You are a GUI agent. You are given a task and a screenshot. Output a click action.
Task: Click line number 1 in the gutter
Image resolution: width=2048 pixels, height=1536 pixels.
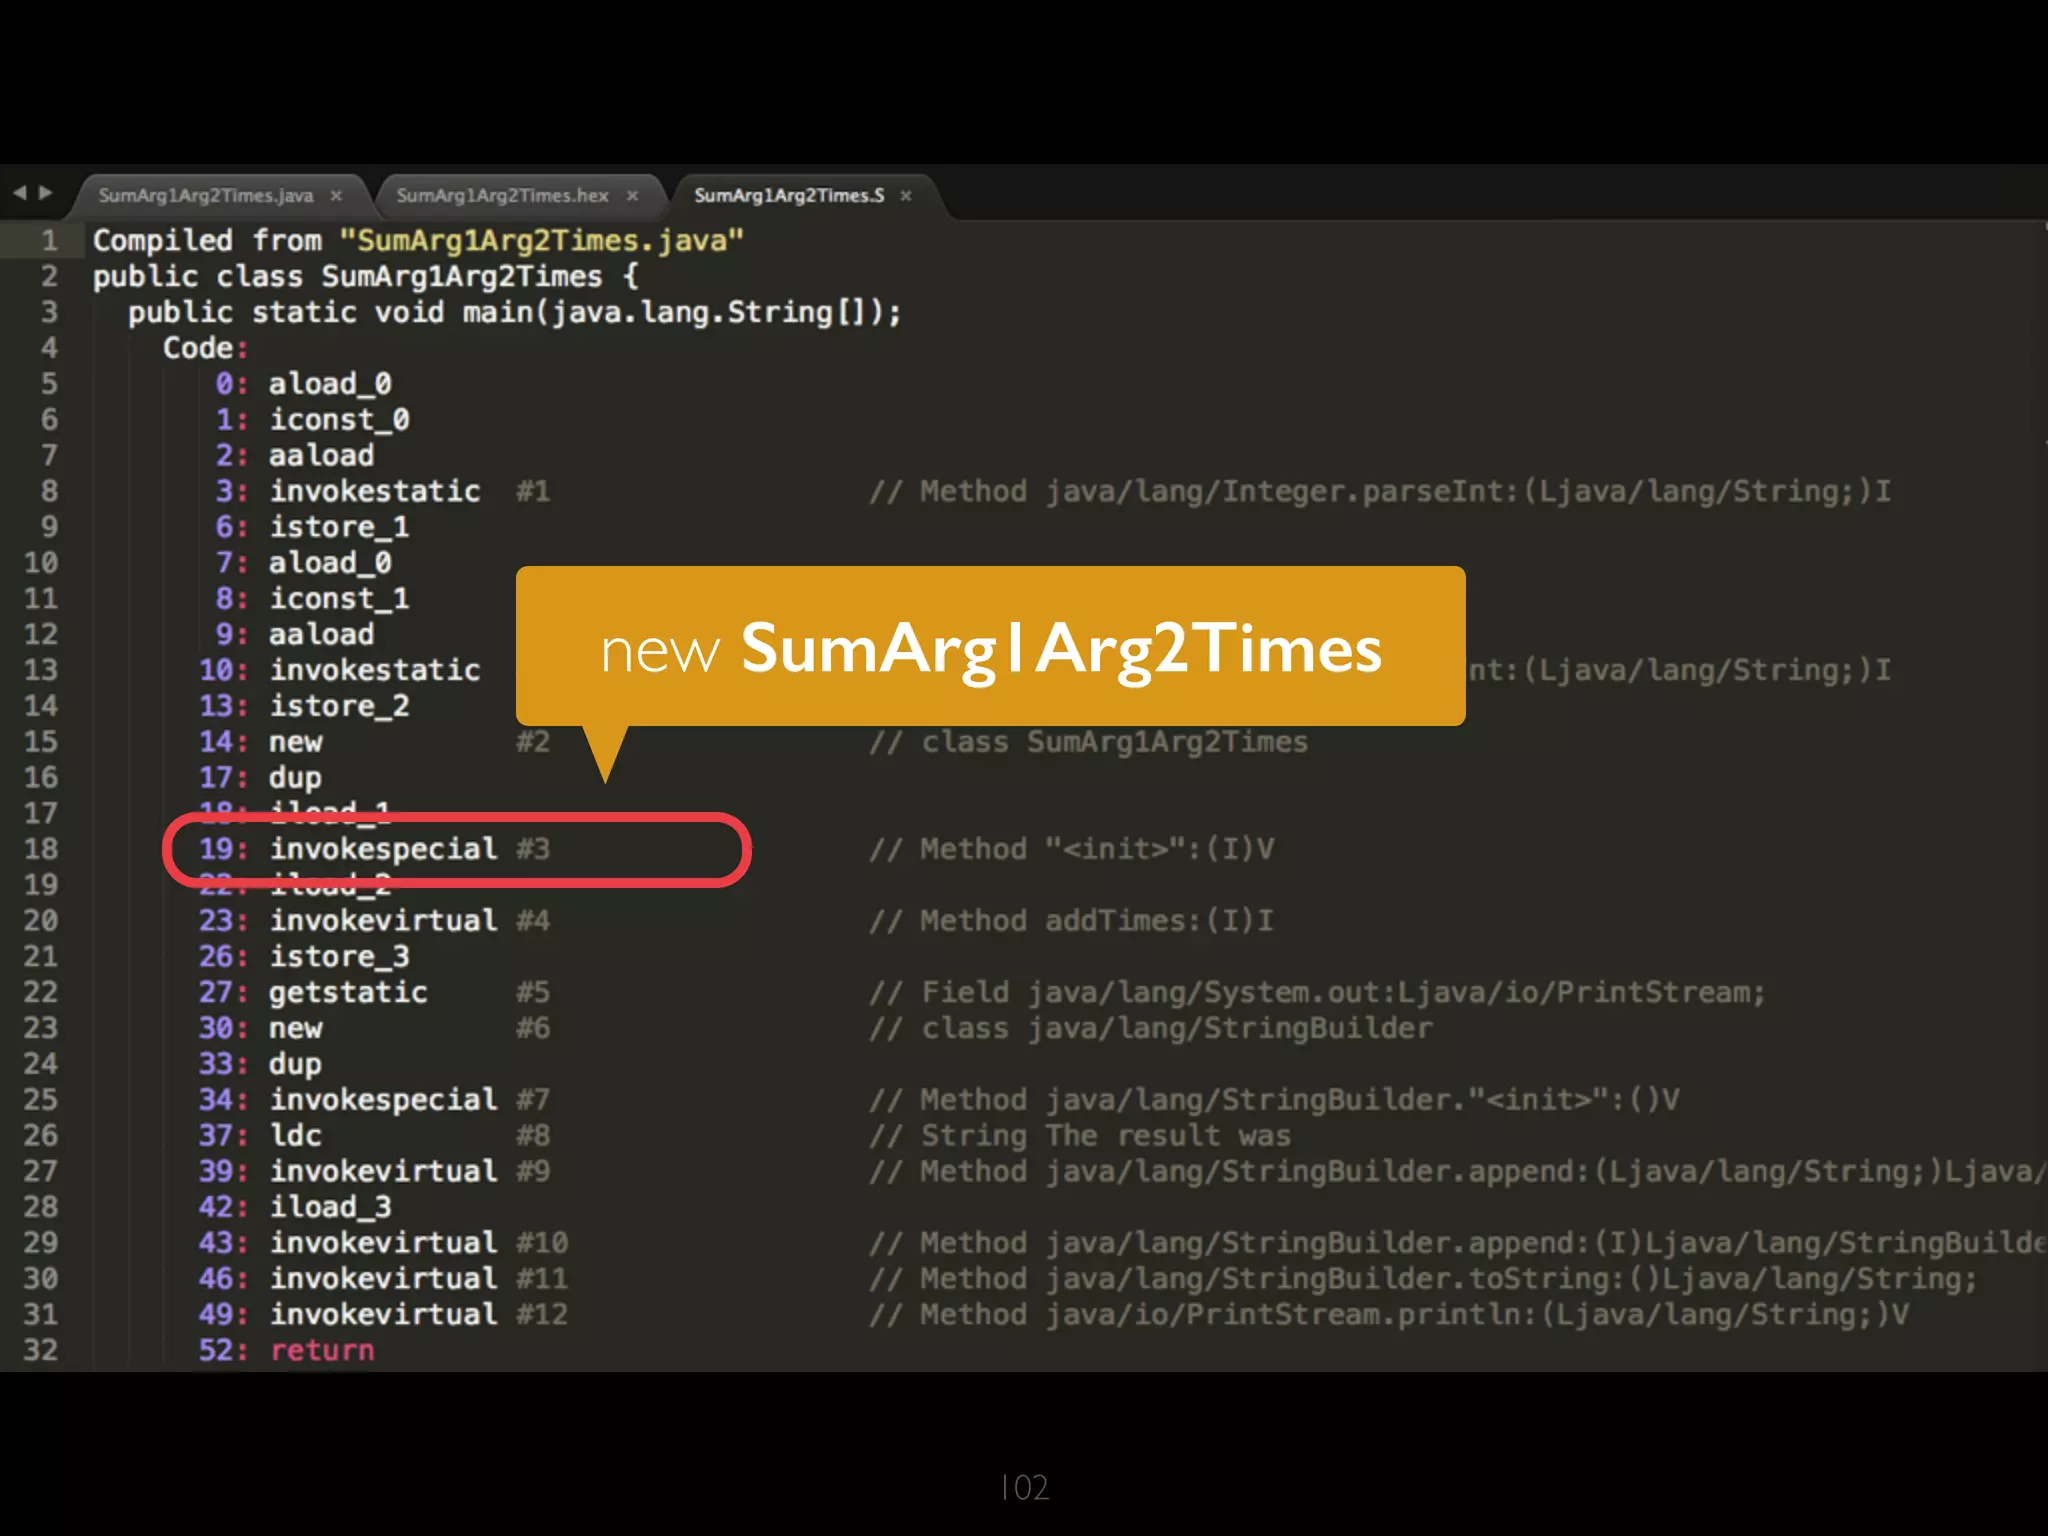coord(48,241)
